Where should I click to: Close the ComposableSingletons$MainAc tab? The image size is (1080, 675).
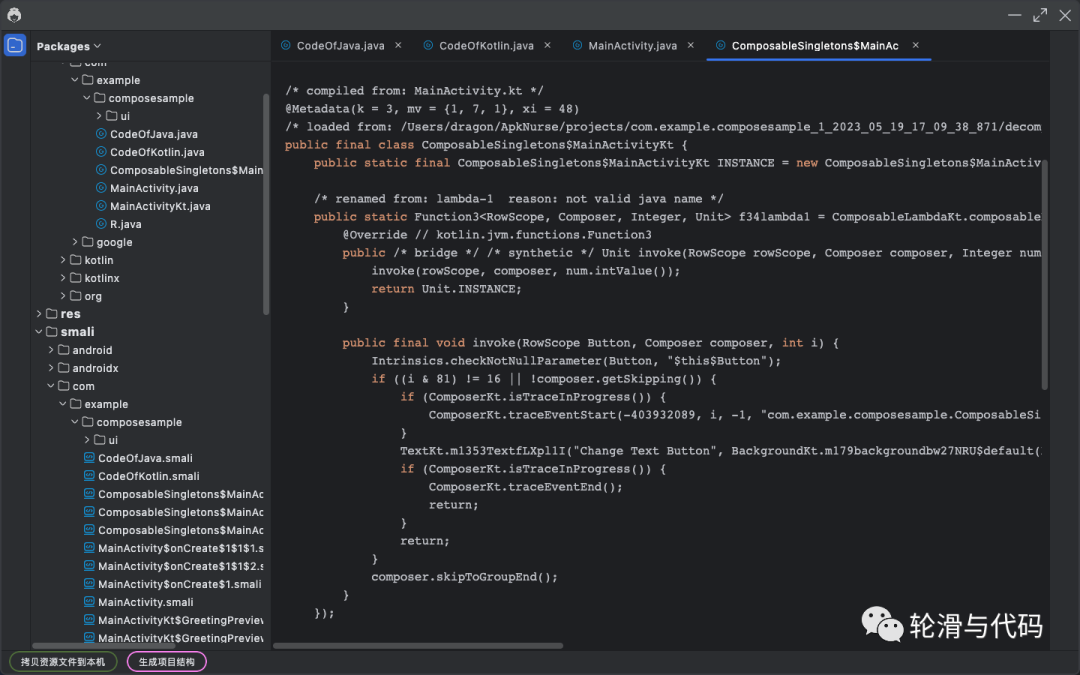(x=915, y=45)
